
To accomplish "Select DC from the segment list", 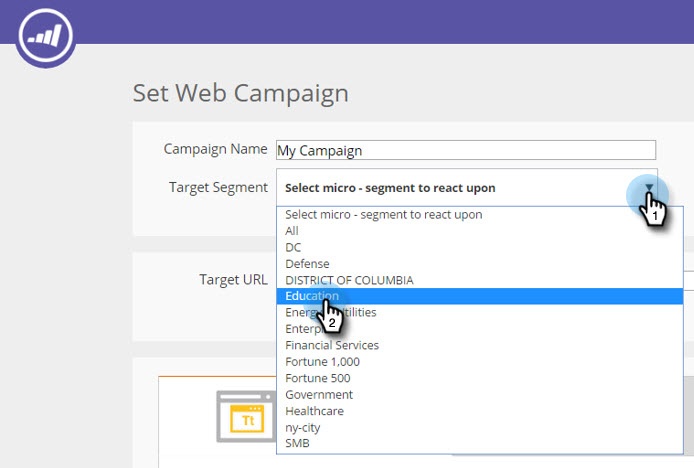I will point(293,247).
